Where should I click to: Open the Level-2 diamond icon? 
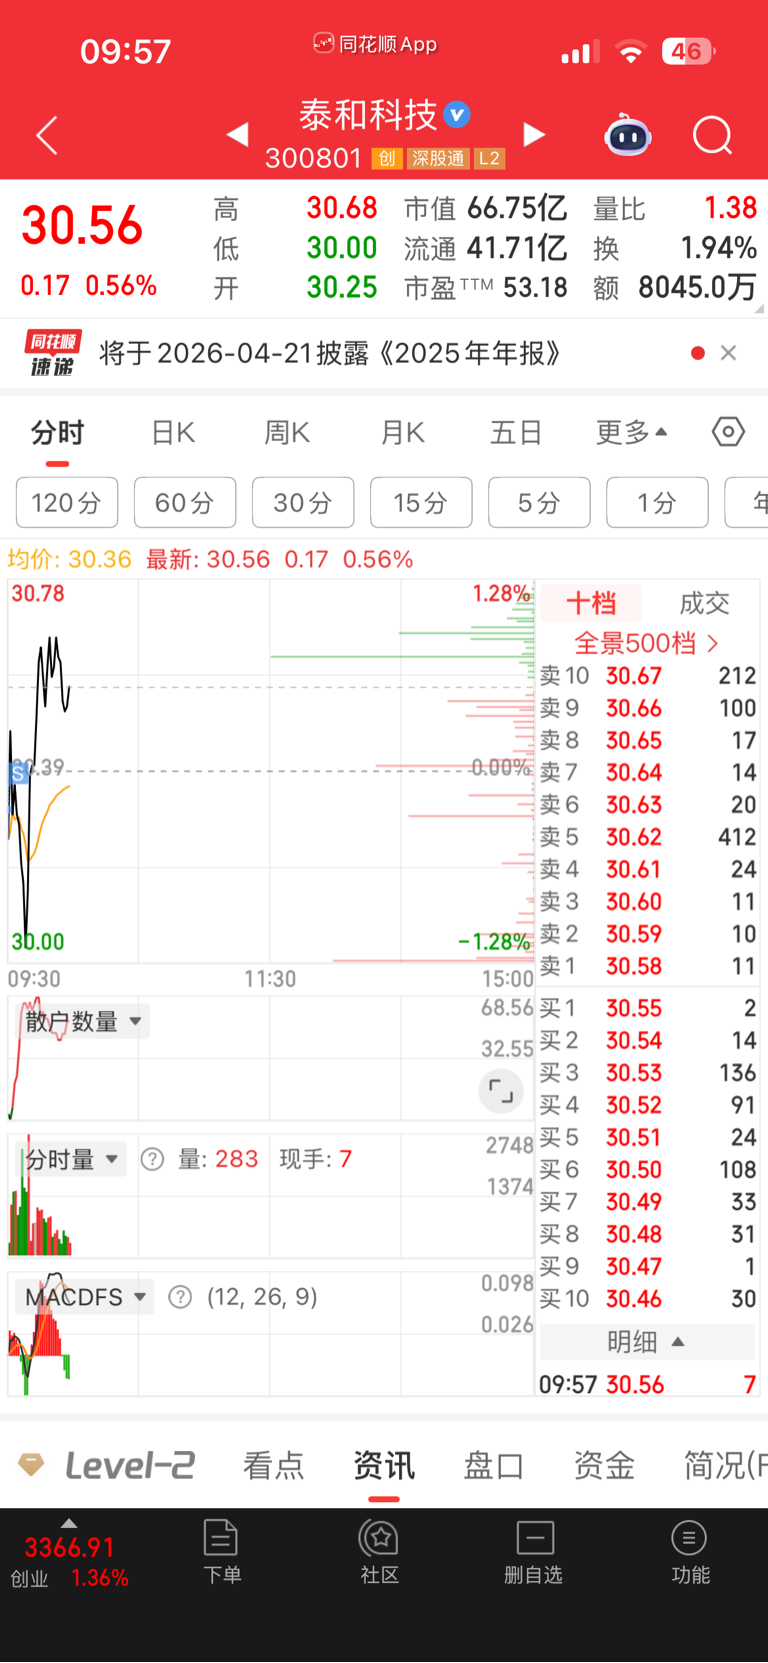tap(31, 1465)
